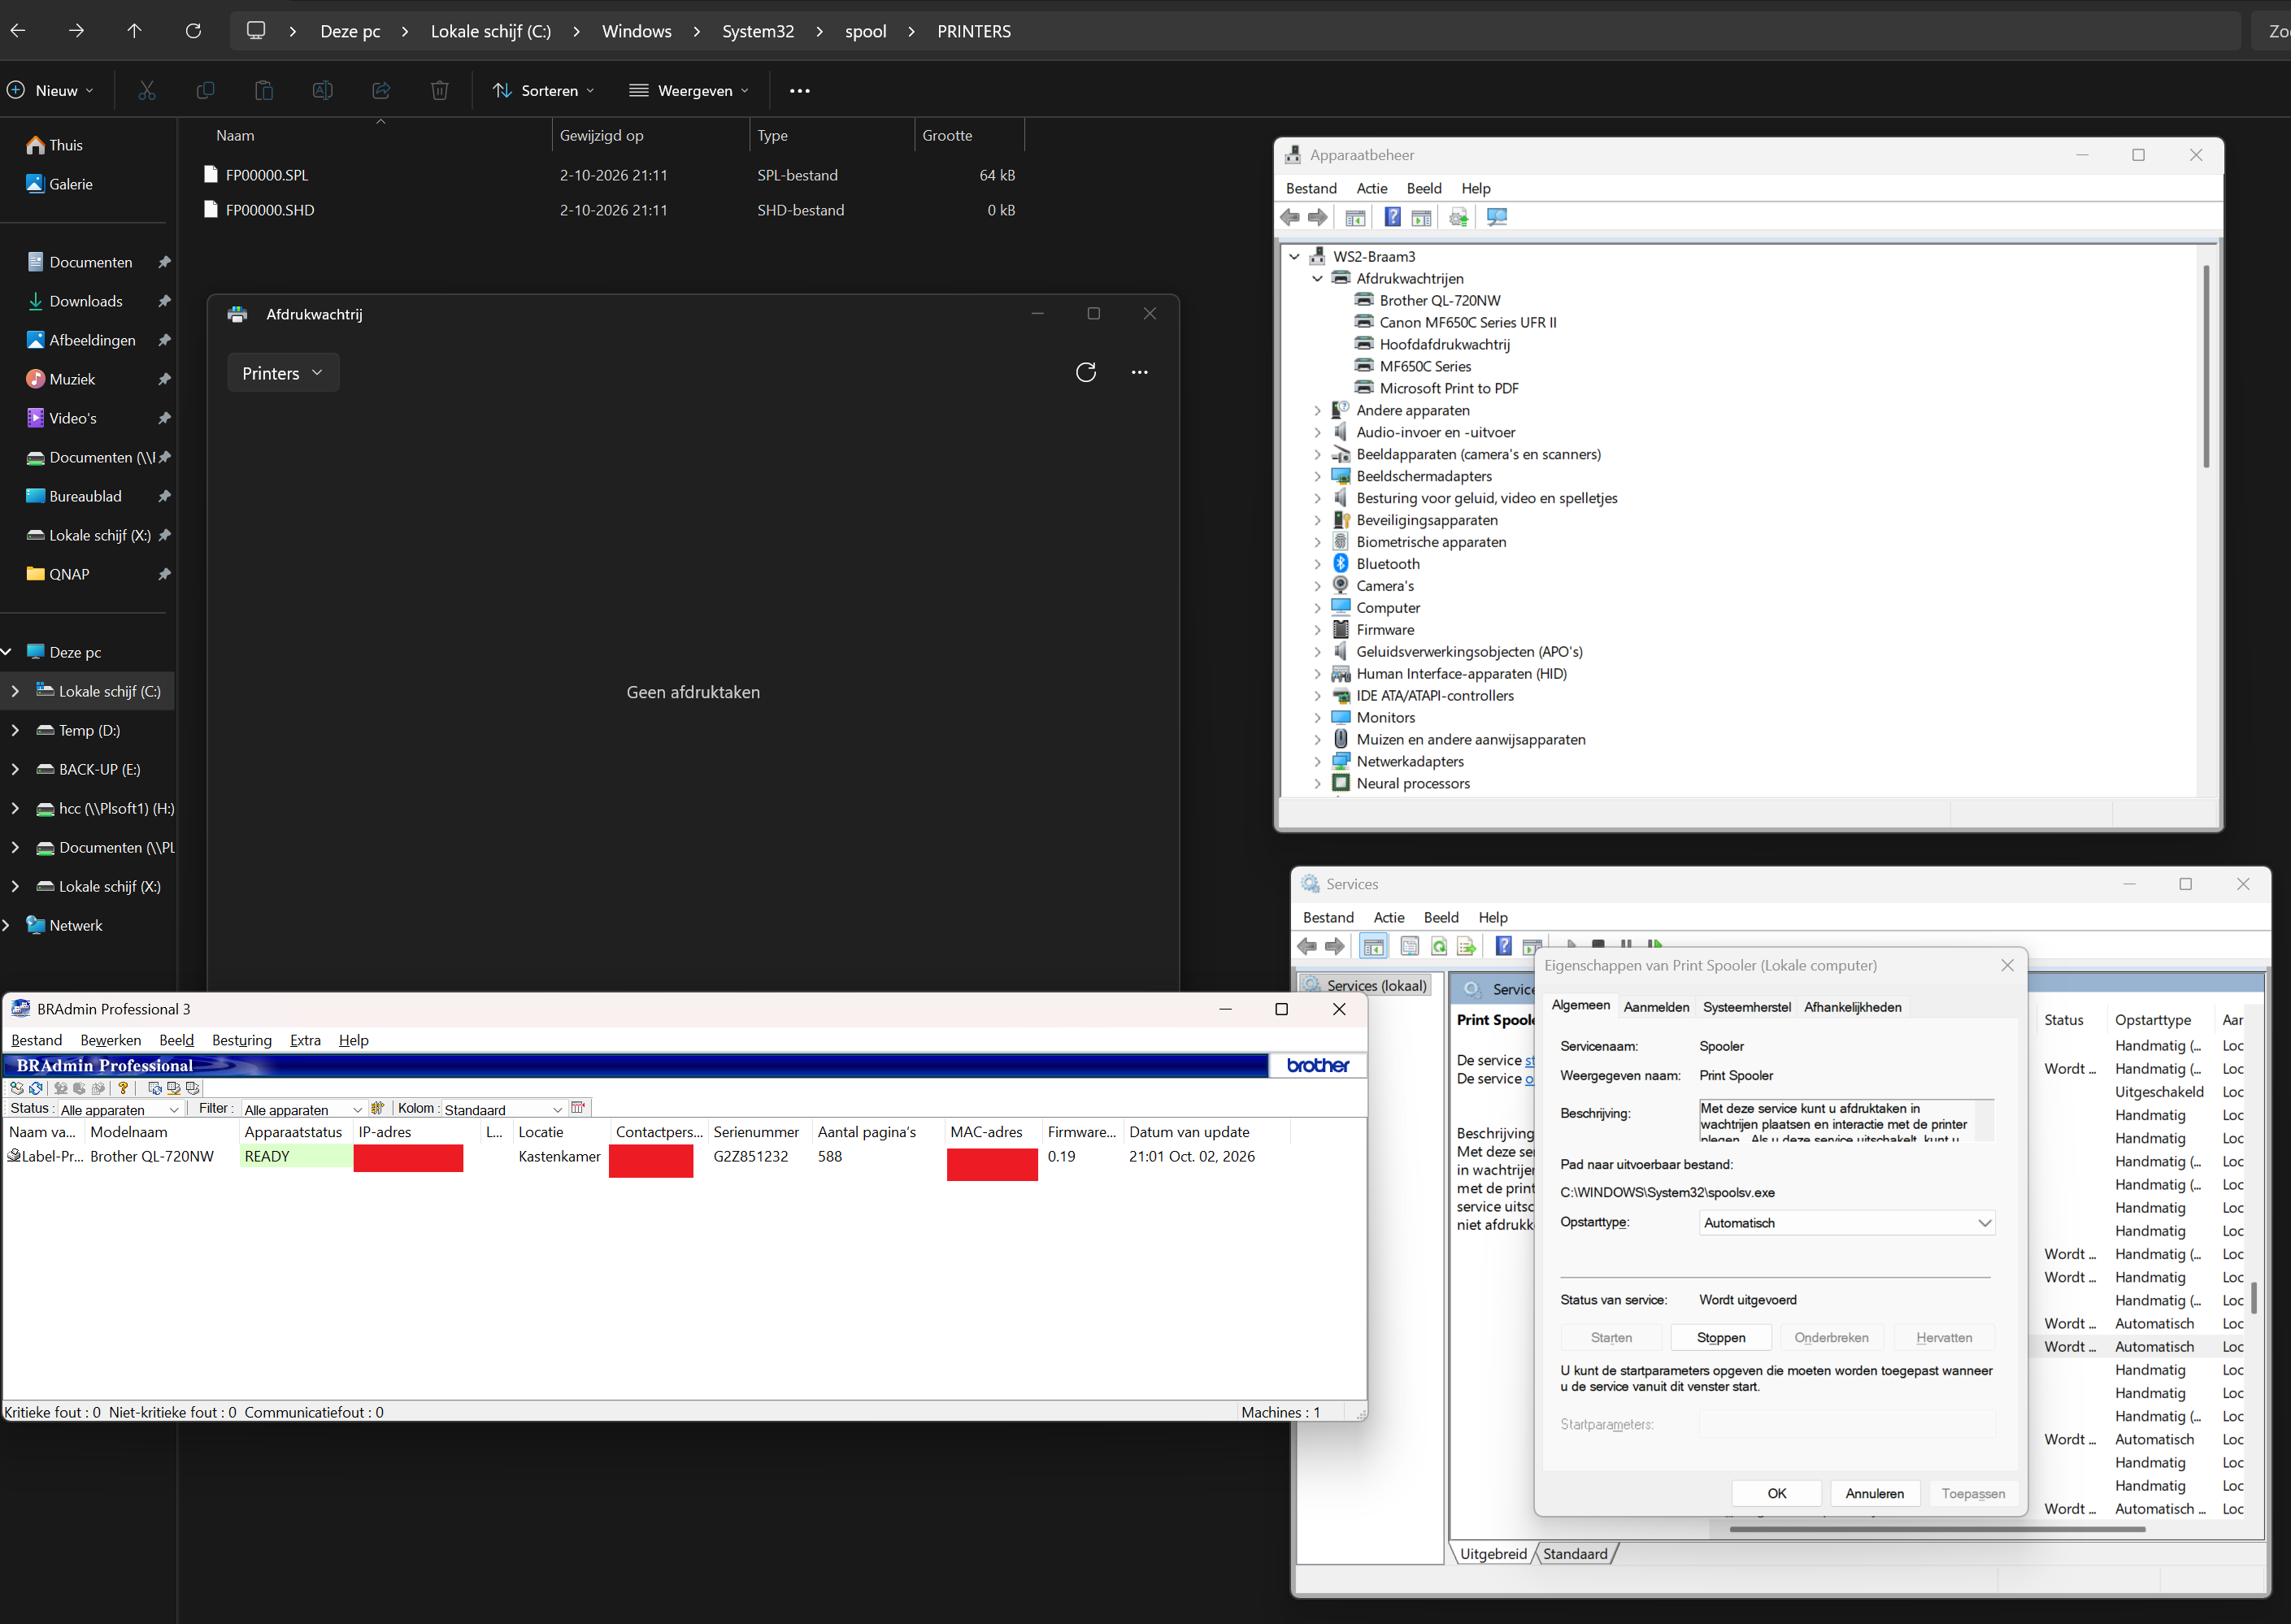Open the Opstarttype Automatisch combo box
Screen dimensions: 2291x1624
coord(1847,1223)
